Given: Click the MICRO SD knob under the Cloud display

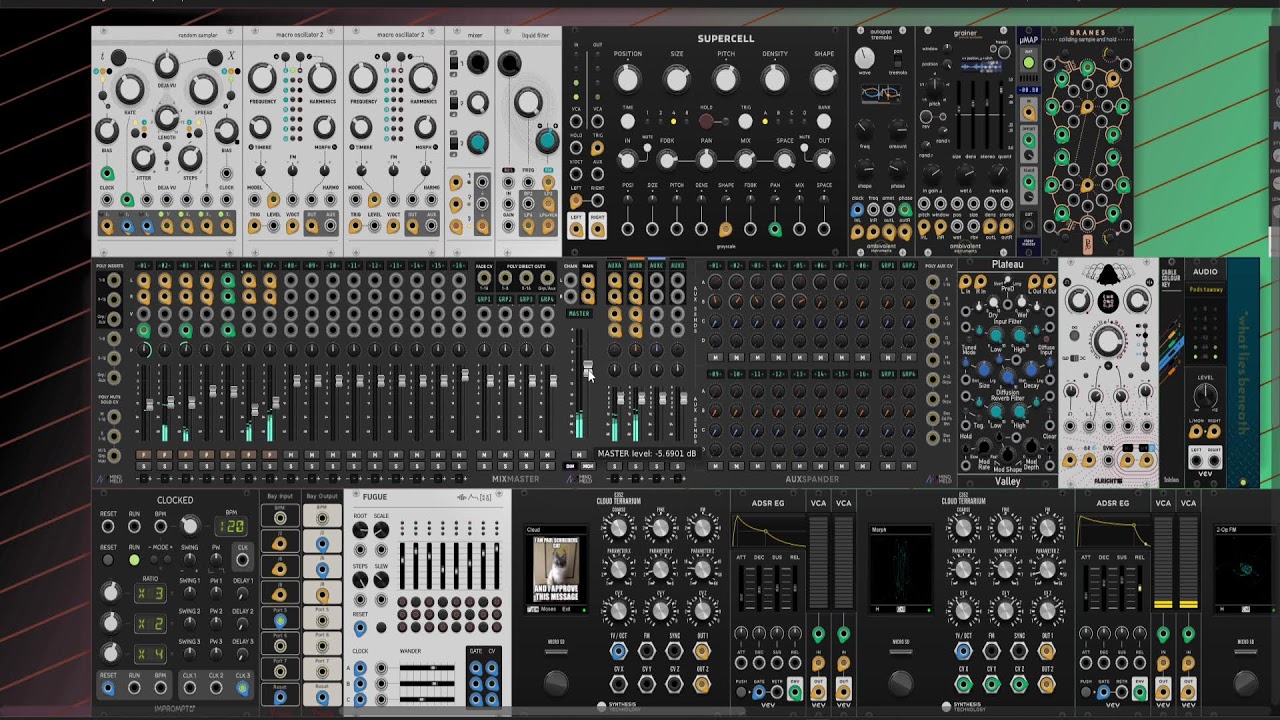Looking at the screenshot, I should 555,682.
